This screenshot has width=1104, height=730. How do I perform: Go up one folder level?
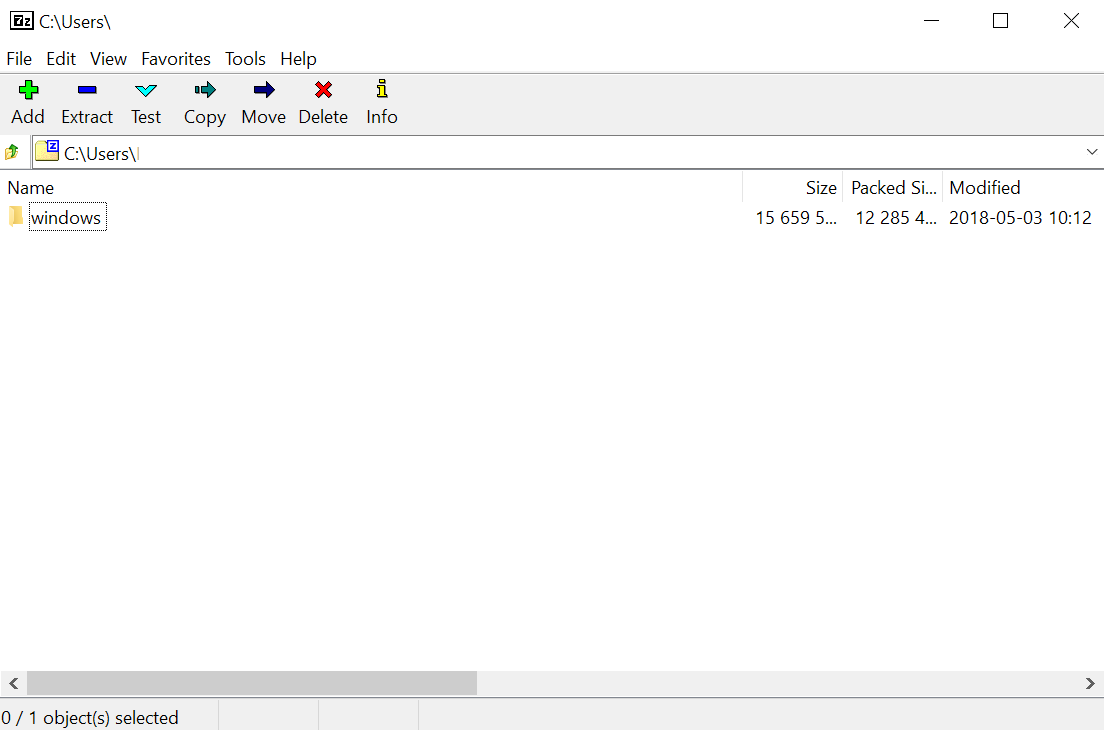tap(12, 151)
